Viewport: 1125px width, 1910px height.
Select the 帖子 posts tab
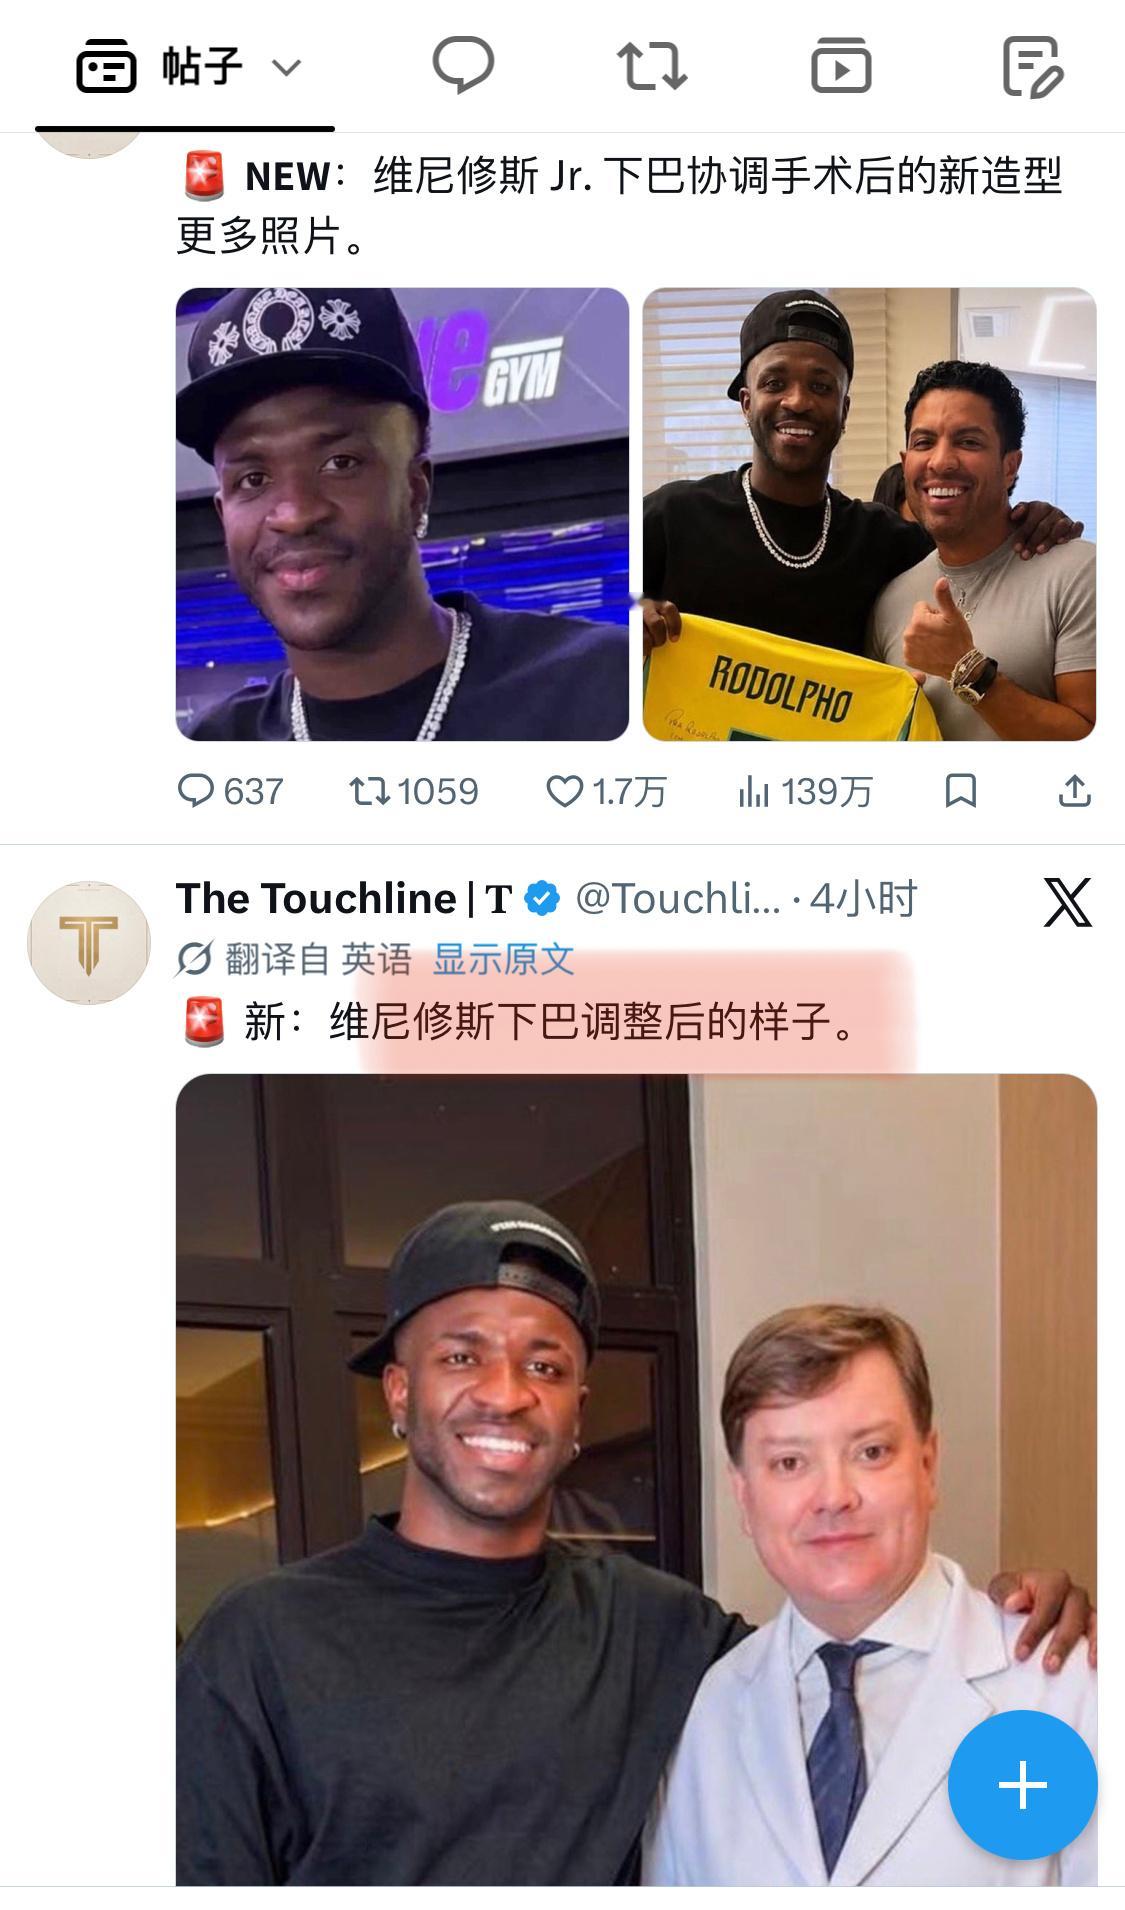coord(185,67)
